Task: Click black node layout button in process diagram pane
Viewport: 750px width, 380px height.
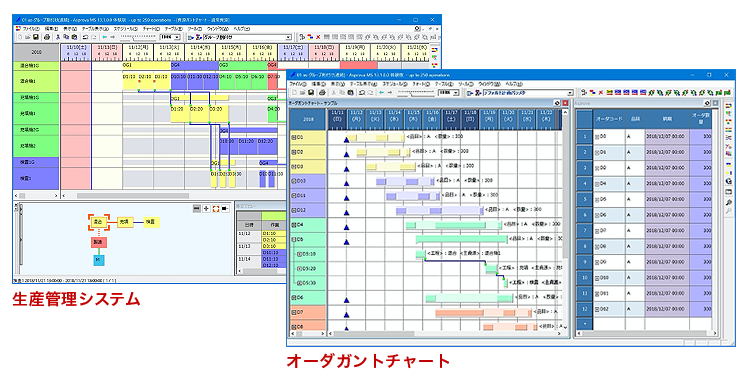Action: tap(225, 209)
